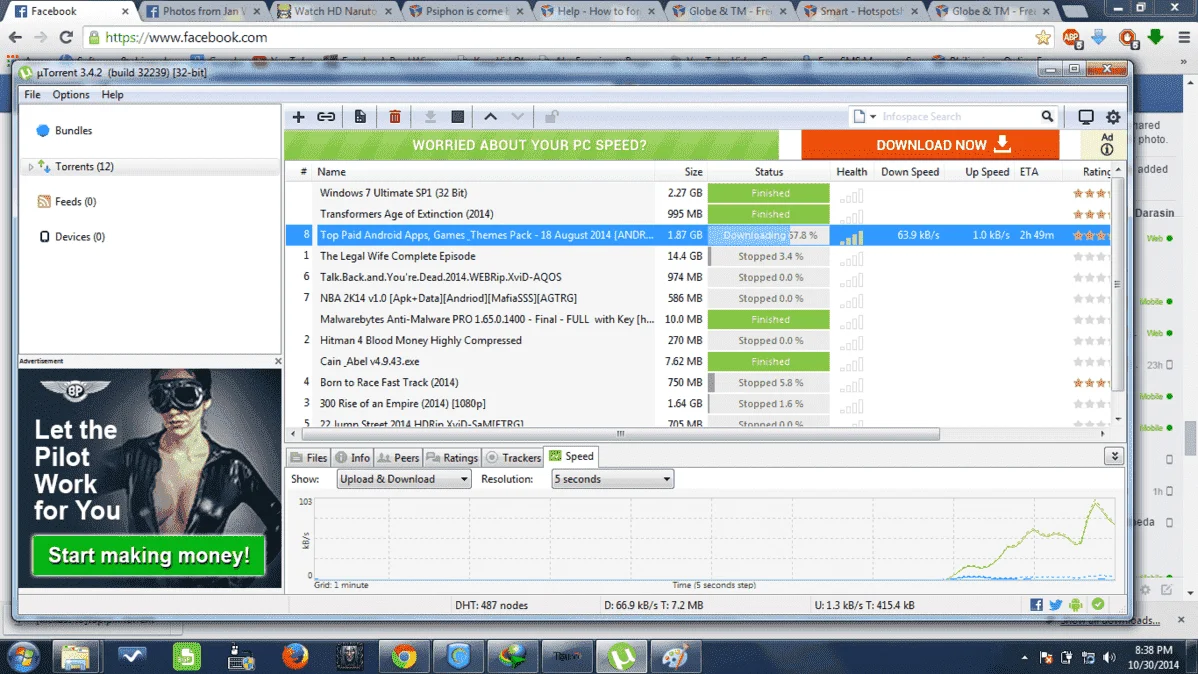This screenshot has height=674, width=1198.
Task: Click the torrent list vertical scrollbar
Action: [x=1117, y=284]
